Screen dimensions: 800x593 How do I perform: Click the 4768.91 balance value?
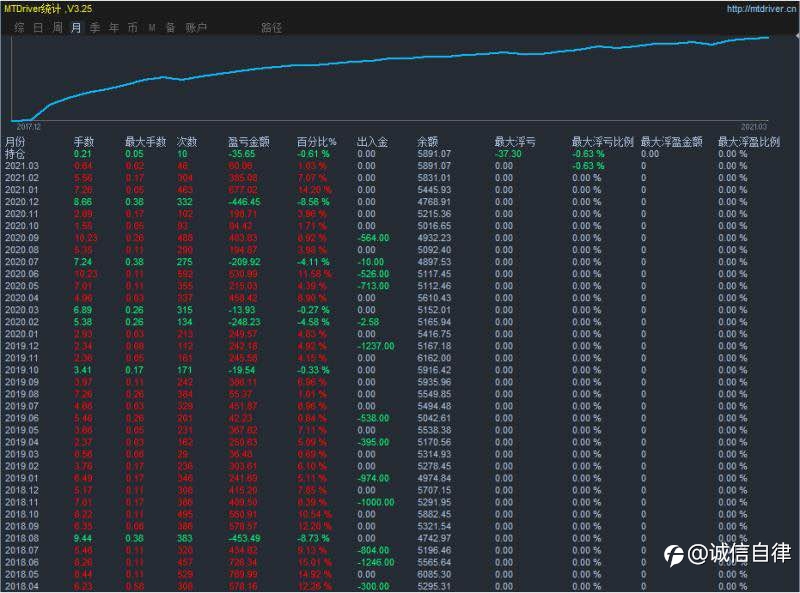coord(434,202)
